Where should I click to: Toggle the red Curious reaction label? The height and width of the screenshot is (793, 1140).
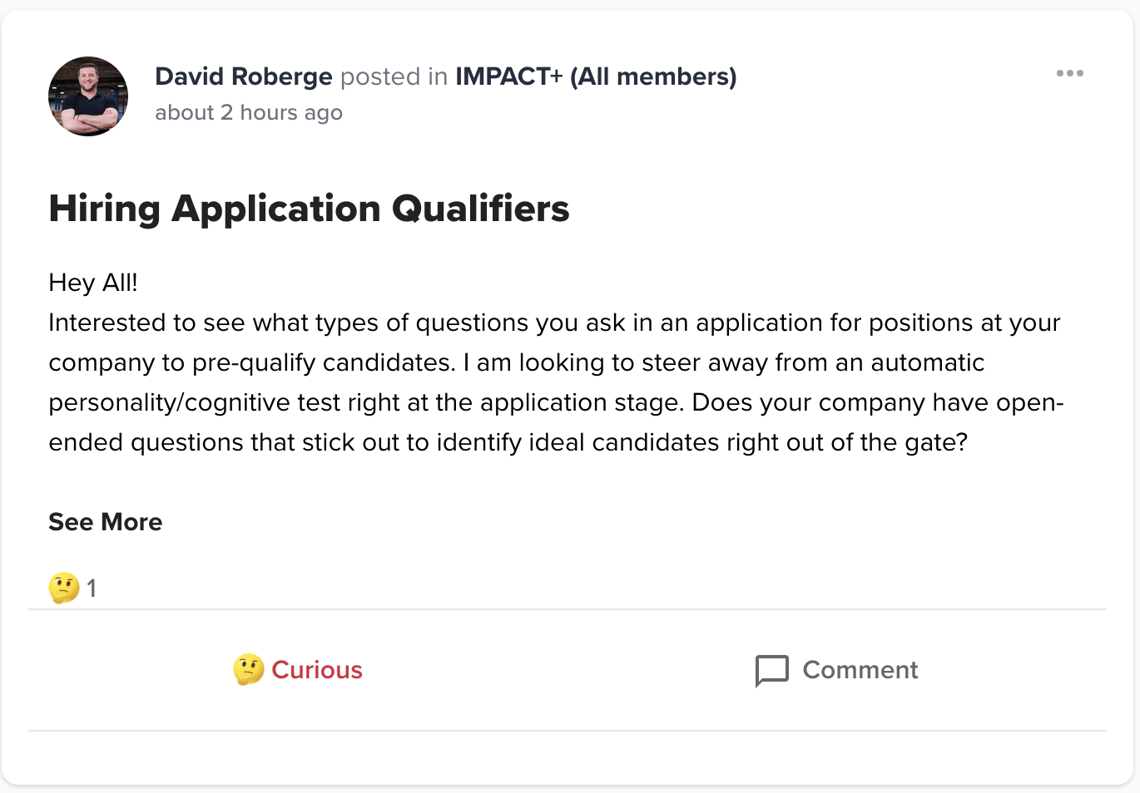coord(317,670)
